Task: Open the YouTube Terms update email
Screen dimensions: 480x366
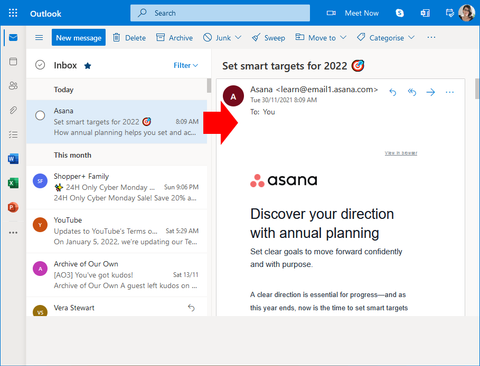Action: pos(117,231)
